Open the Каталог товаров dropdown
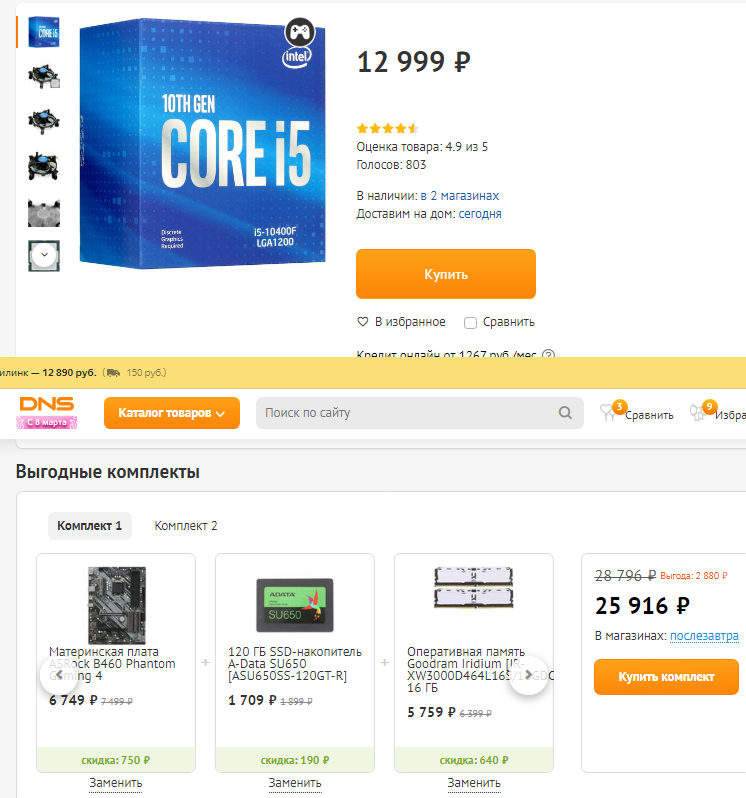The height and width of the screenshot is (798, 746). coord(171,413)
